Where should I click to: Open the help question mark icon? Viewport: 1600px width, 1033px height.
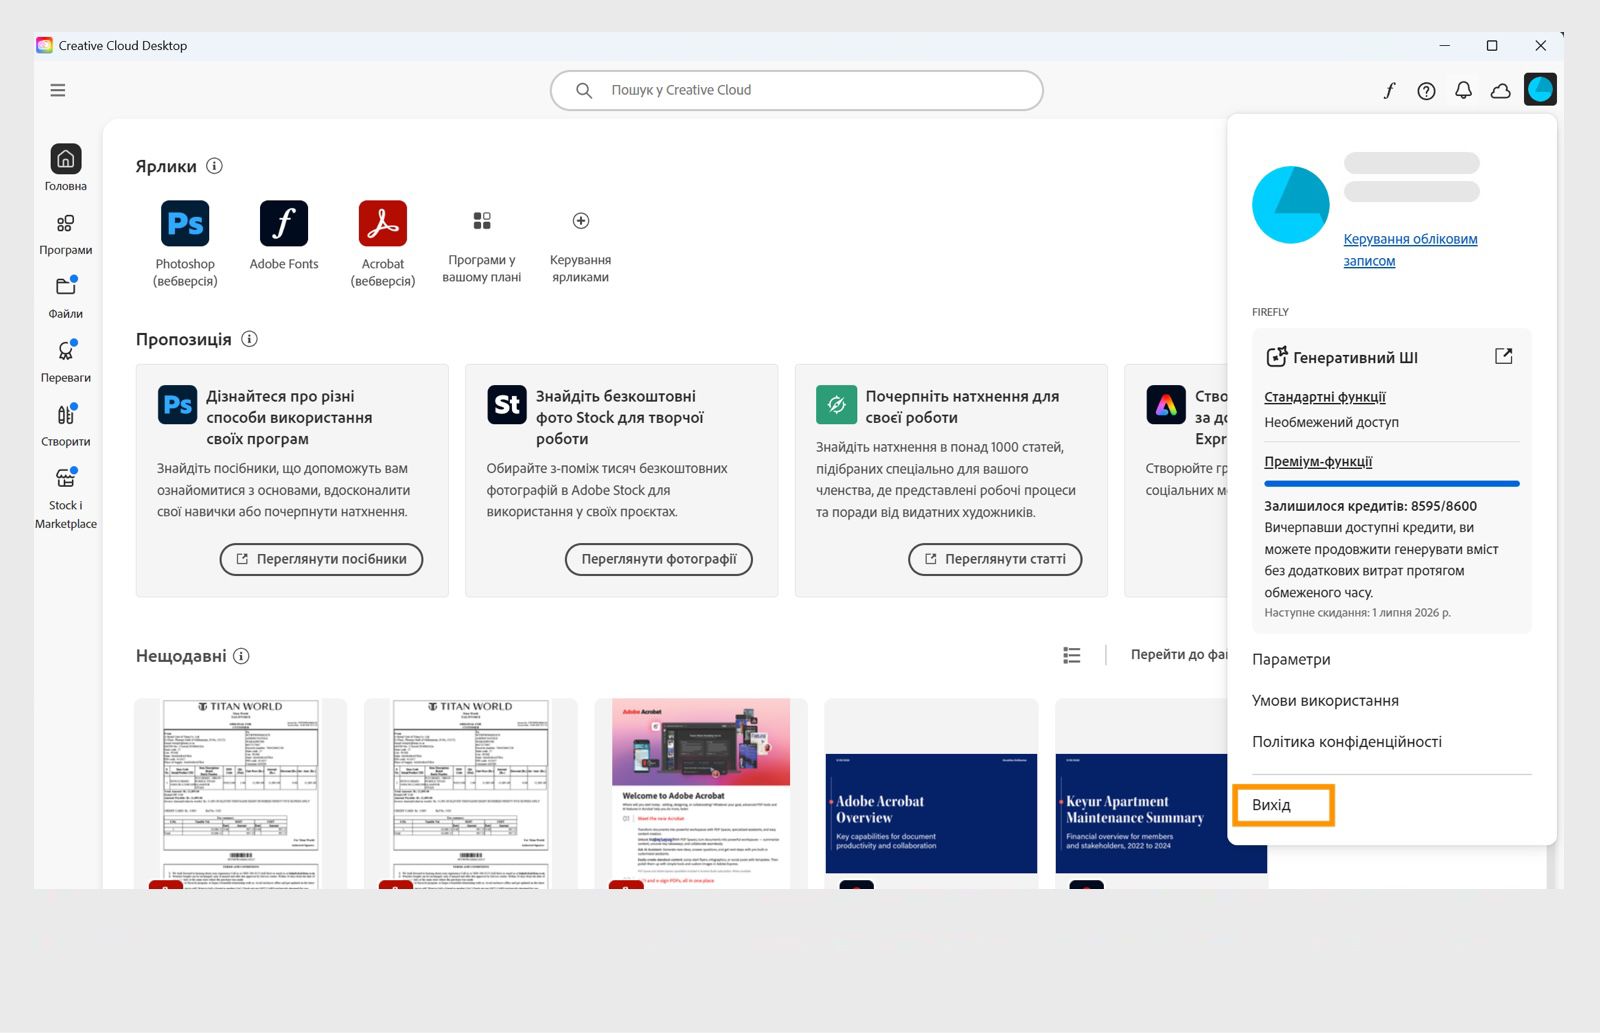point(1426,91)
